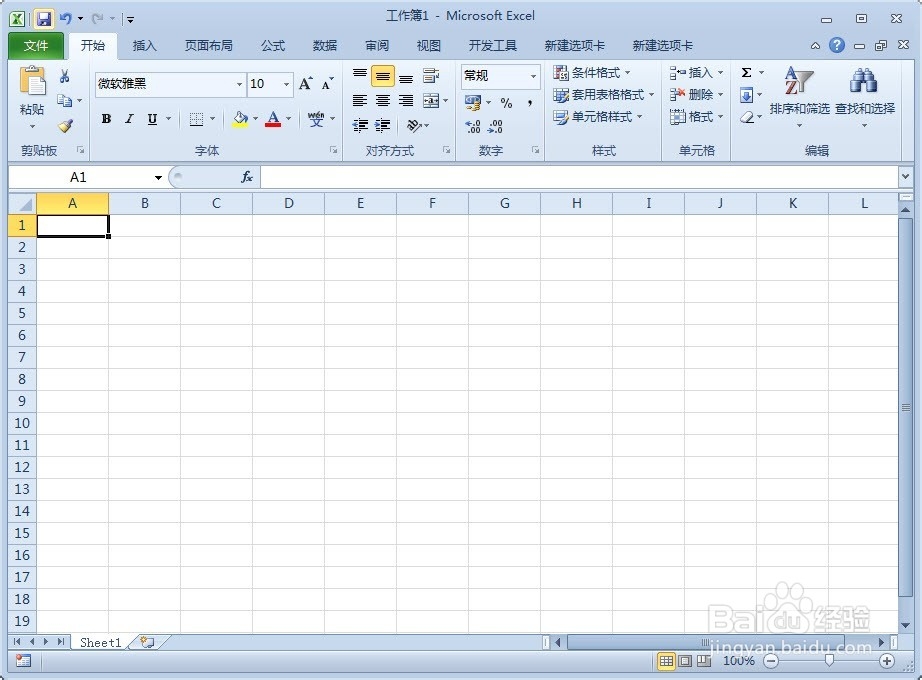
Task: Open Font dialog launcher in 字体 group
Action: pos(333,151)
